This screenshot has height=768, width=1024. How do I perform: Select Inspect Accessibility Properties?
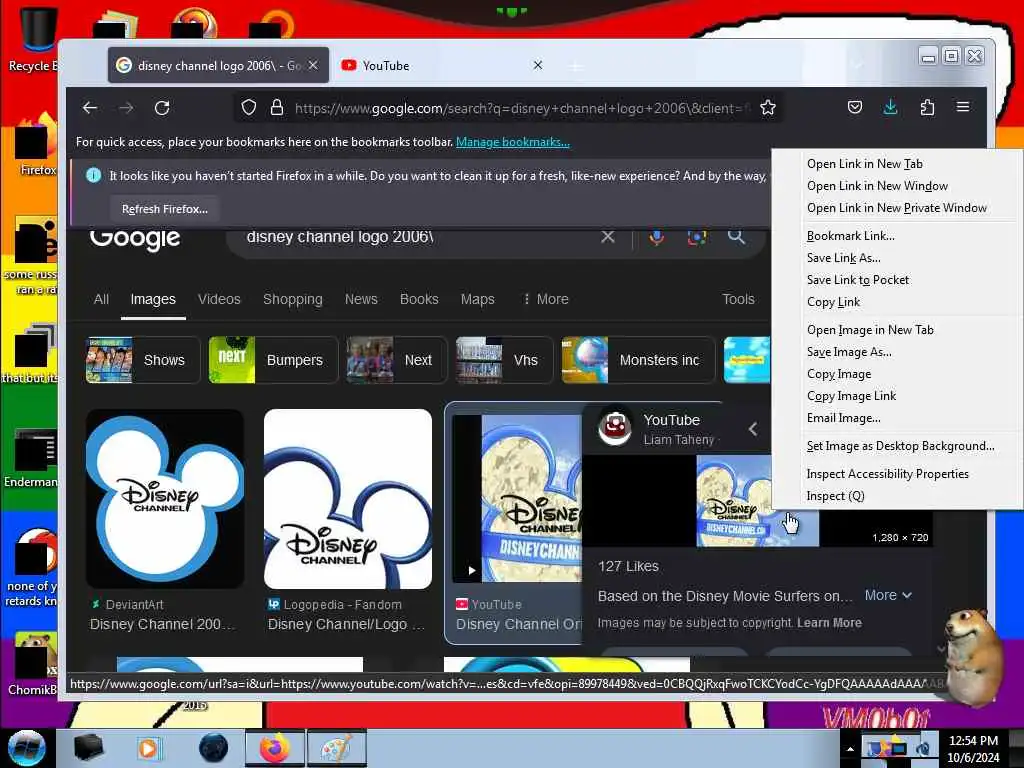(x=887, y=474)
